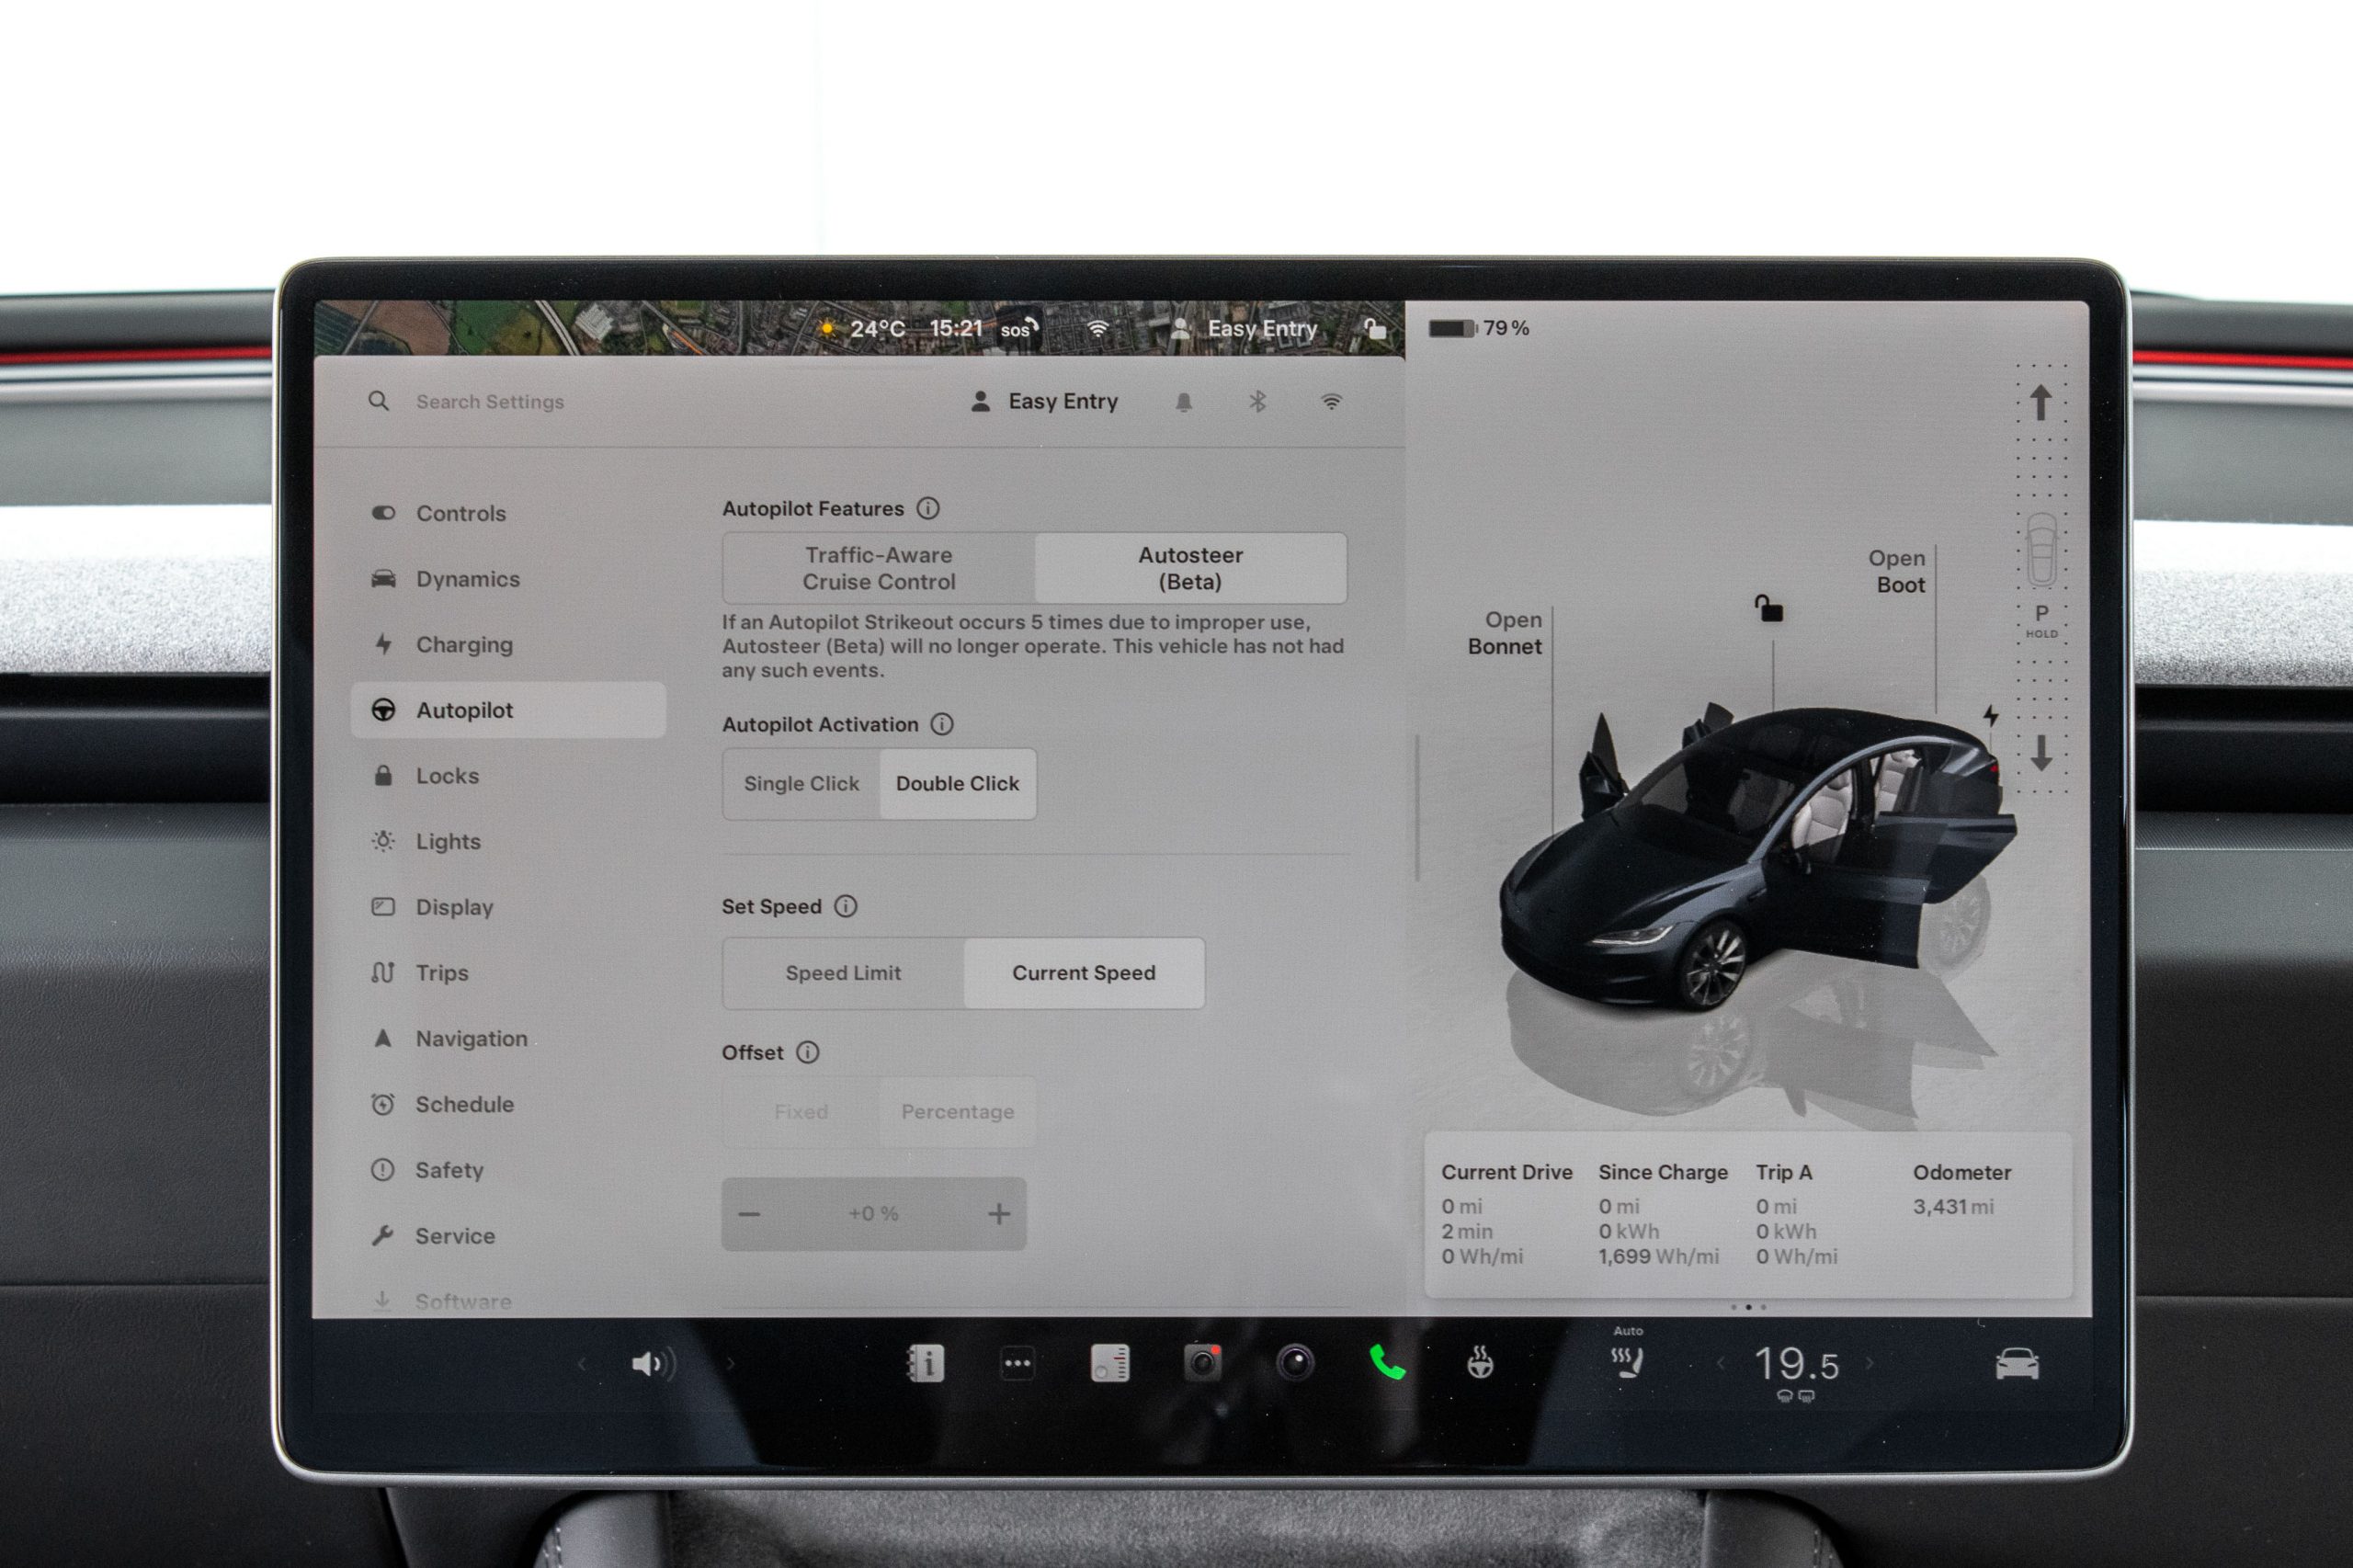Screen dimensions: 2353x1568
Task: Open the dashcam camera icon
Action: pyautogui.click(x=1202, y=1363)
